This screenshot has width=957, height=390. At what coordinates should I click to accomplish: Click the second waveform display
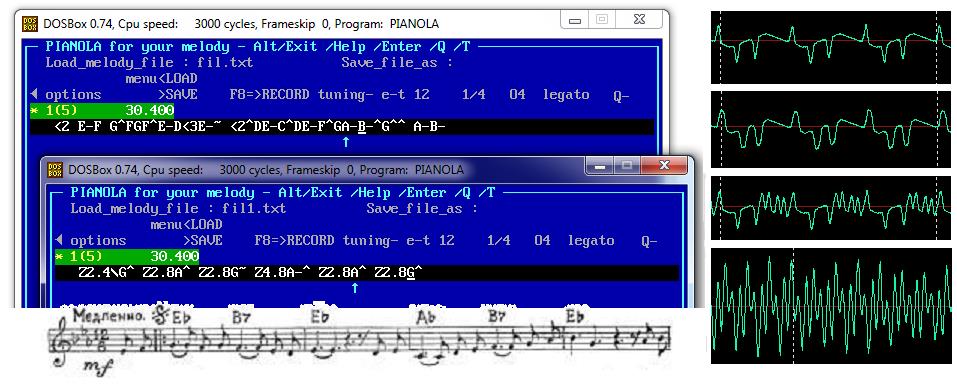coord(831,129)
